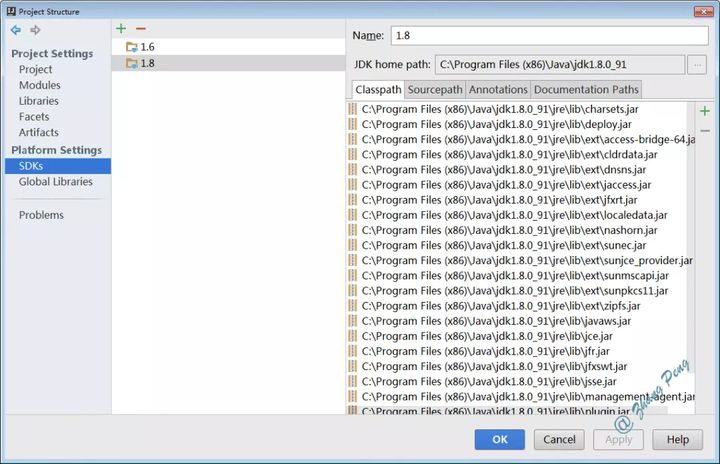Click jar icon beside deploy.jar
The image size is (720, 464).
(353, 124)
